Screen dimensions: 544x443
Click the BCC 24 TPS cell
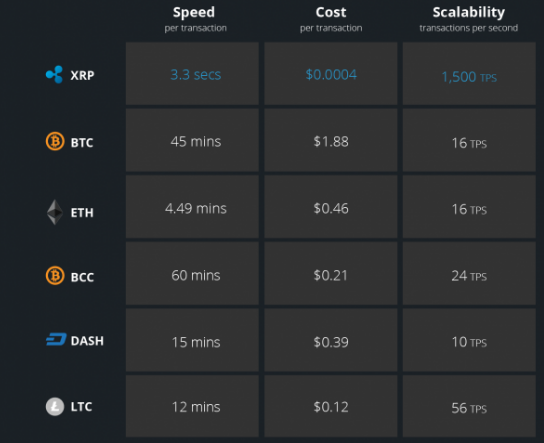click(469, 274)
